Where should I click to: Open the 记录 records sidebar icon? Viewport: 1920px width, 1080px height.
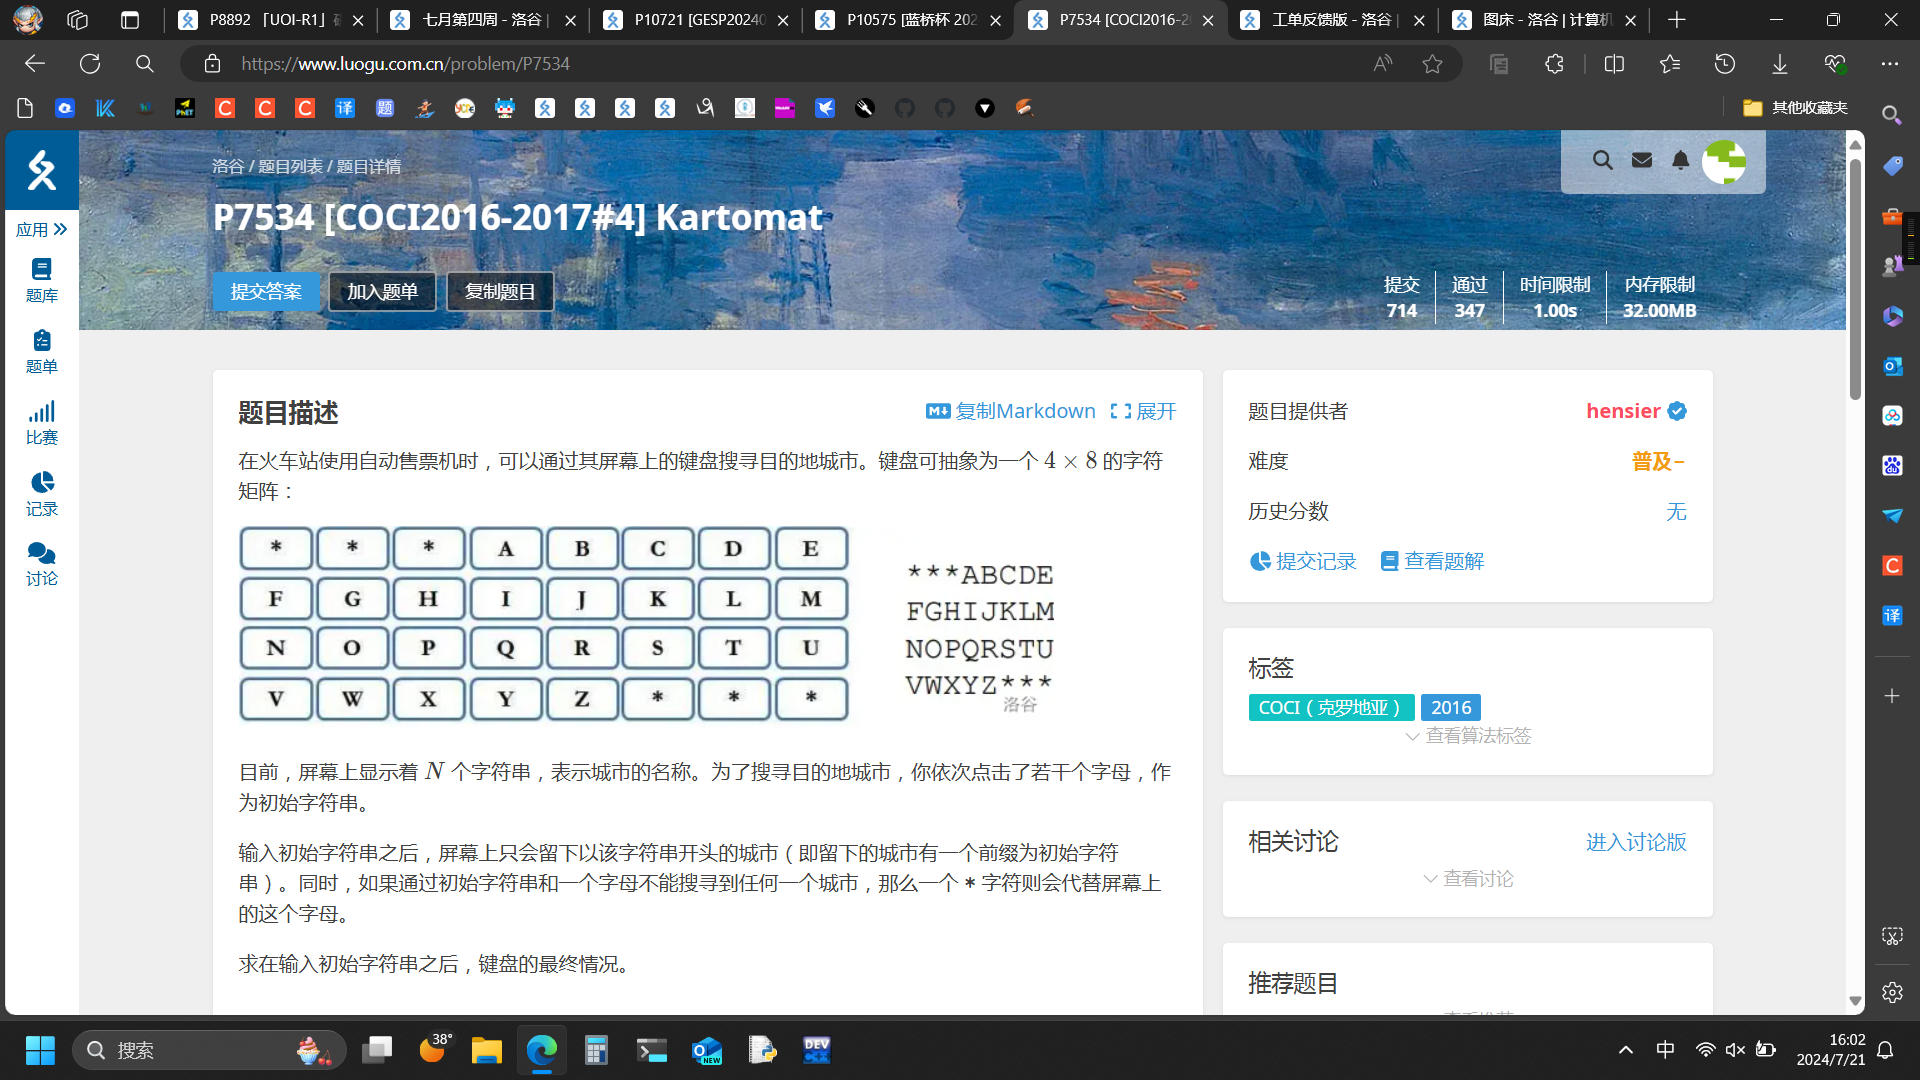tap(41, 494)
